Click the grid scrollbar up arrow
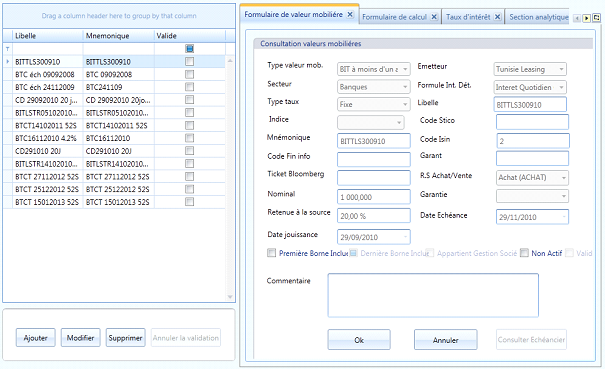Viewport: 606px width, 370px height. click(x=230, y=61)
